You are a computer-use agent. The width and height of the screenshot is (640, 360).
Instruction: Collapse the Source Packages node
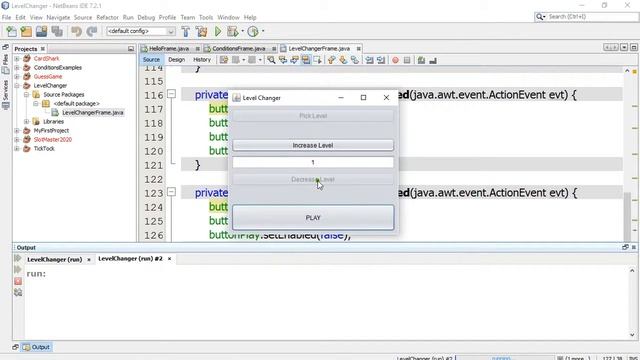pyautogui.click(x=27, y=95)
